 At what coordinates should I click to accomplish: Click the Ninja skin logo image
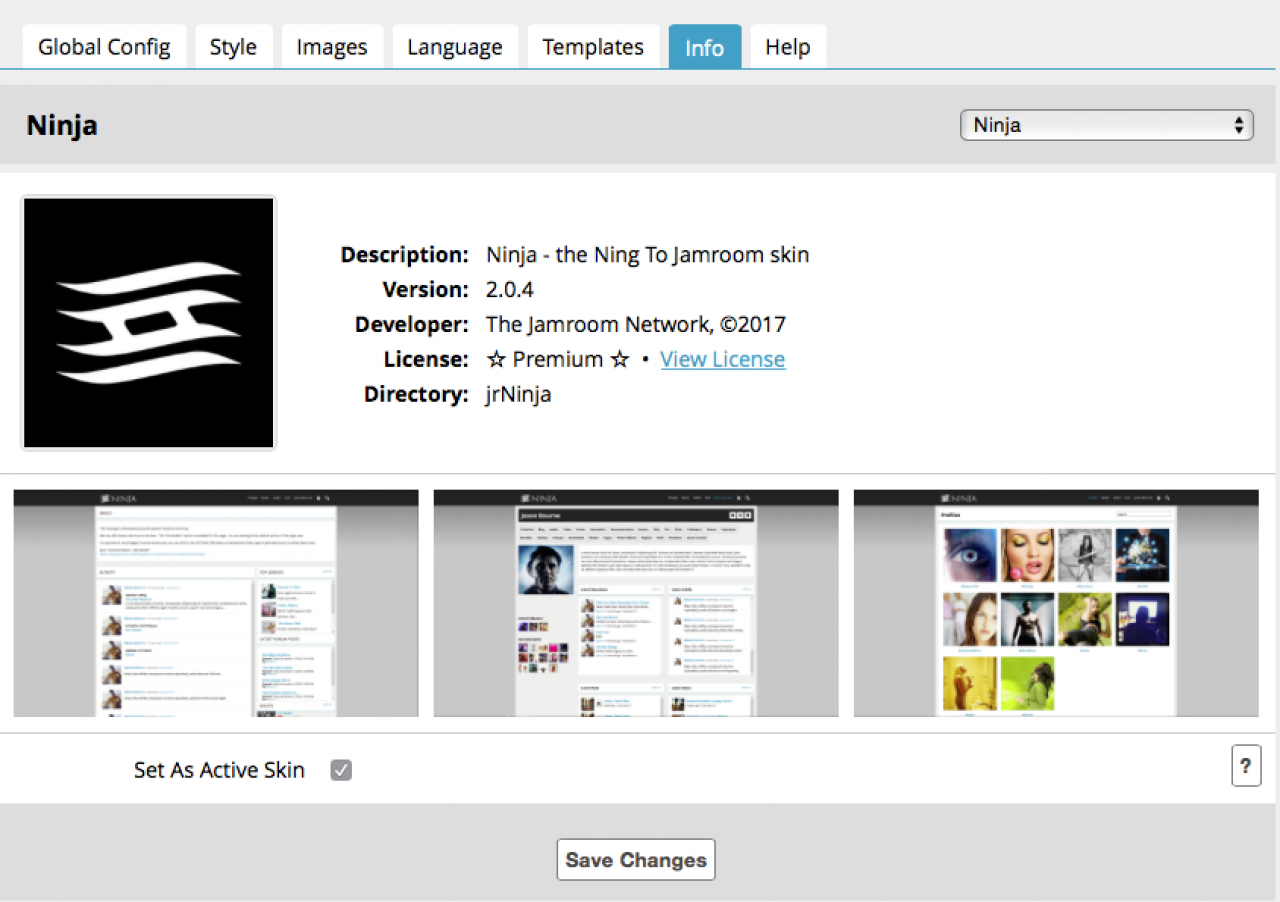point(149,323)
